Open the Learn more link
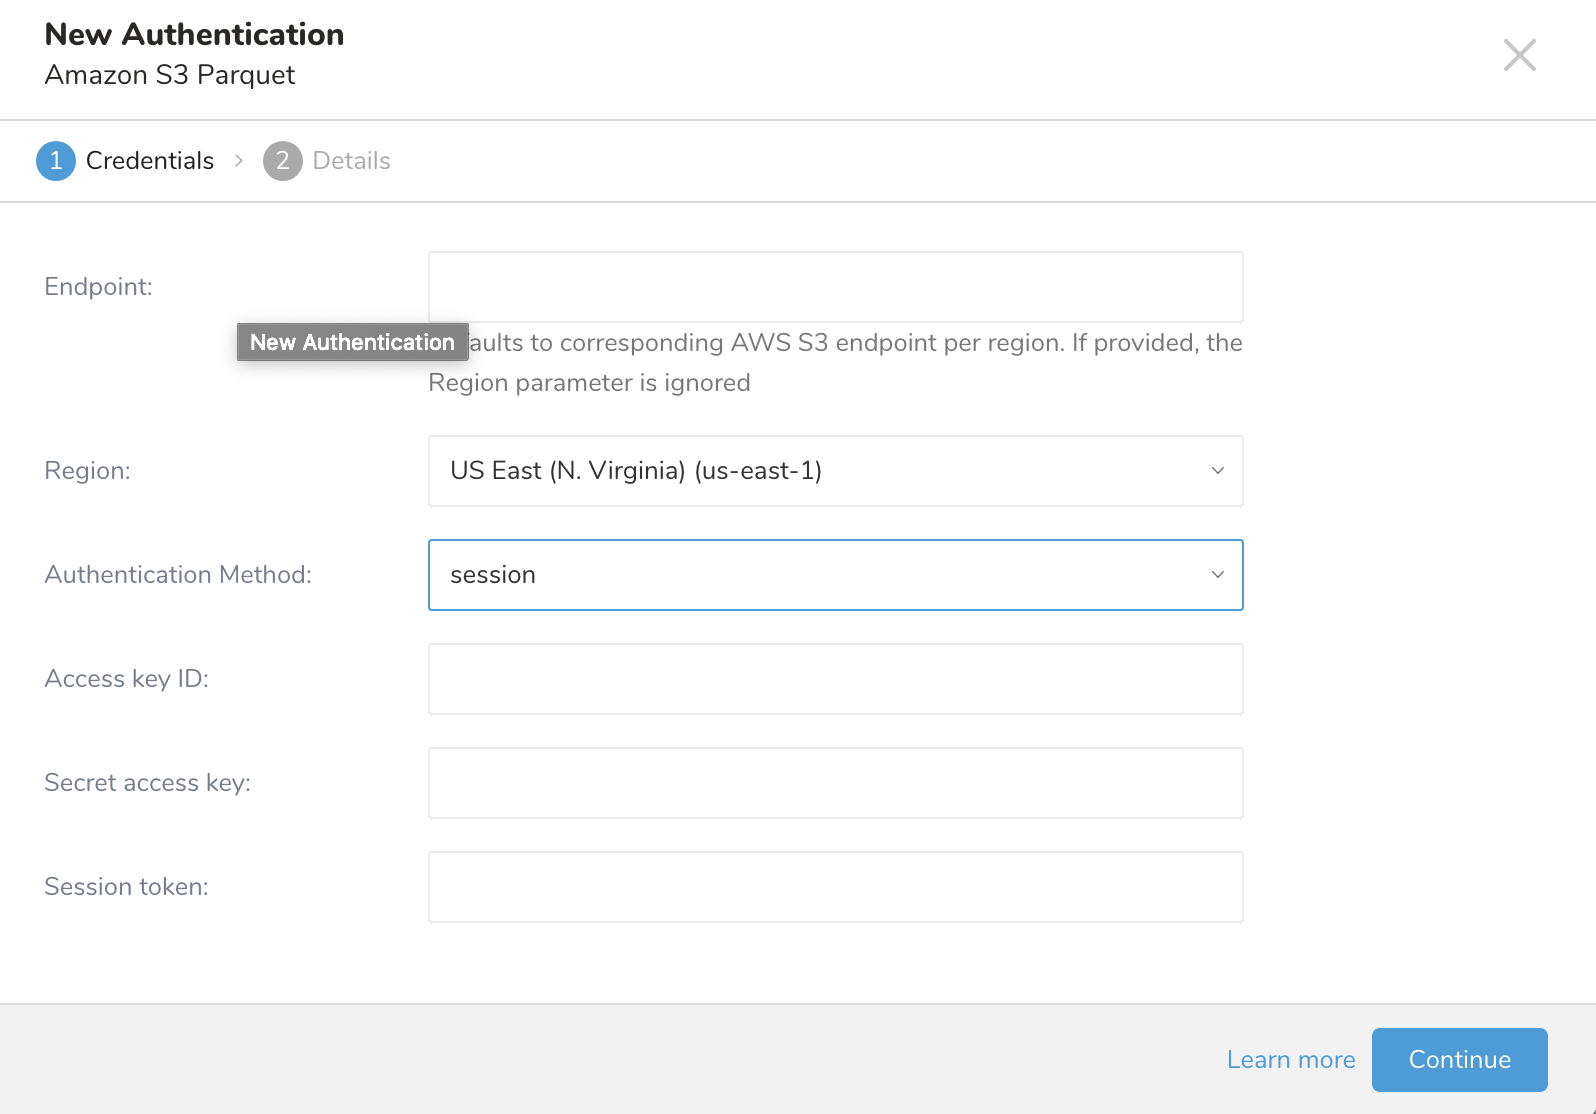The image size is (1596, 1114). (1290, 1060)
